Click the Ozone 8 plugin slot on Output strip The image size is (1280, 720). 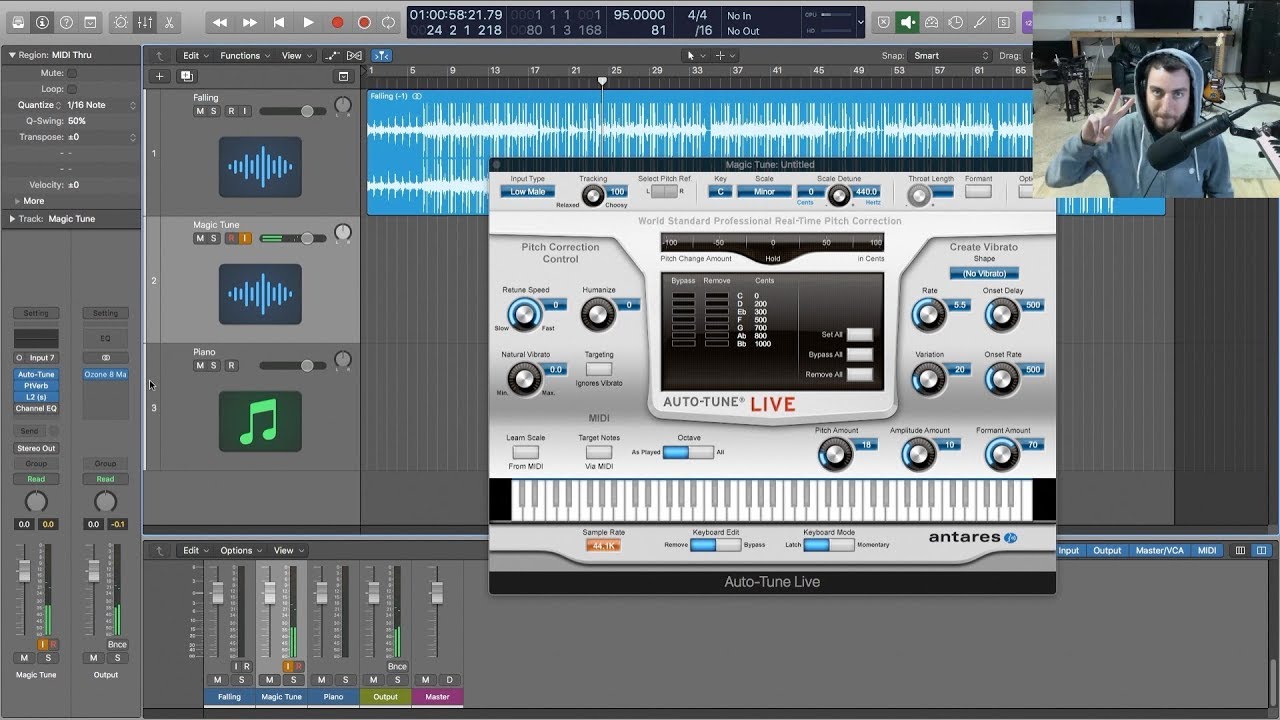pyautogui.click(x=105, y=374)
